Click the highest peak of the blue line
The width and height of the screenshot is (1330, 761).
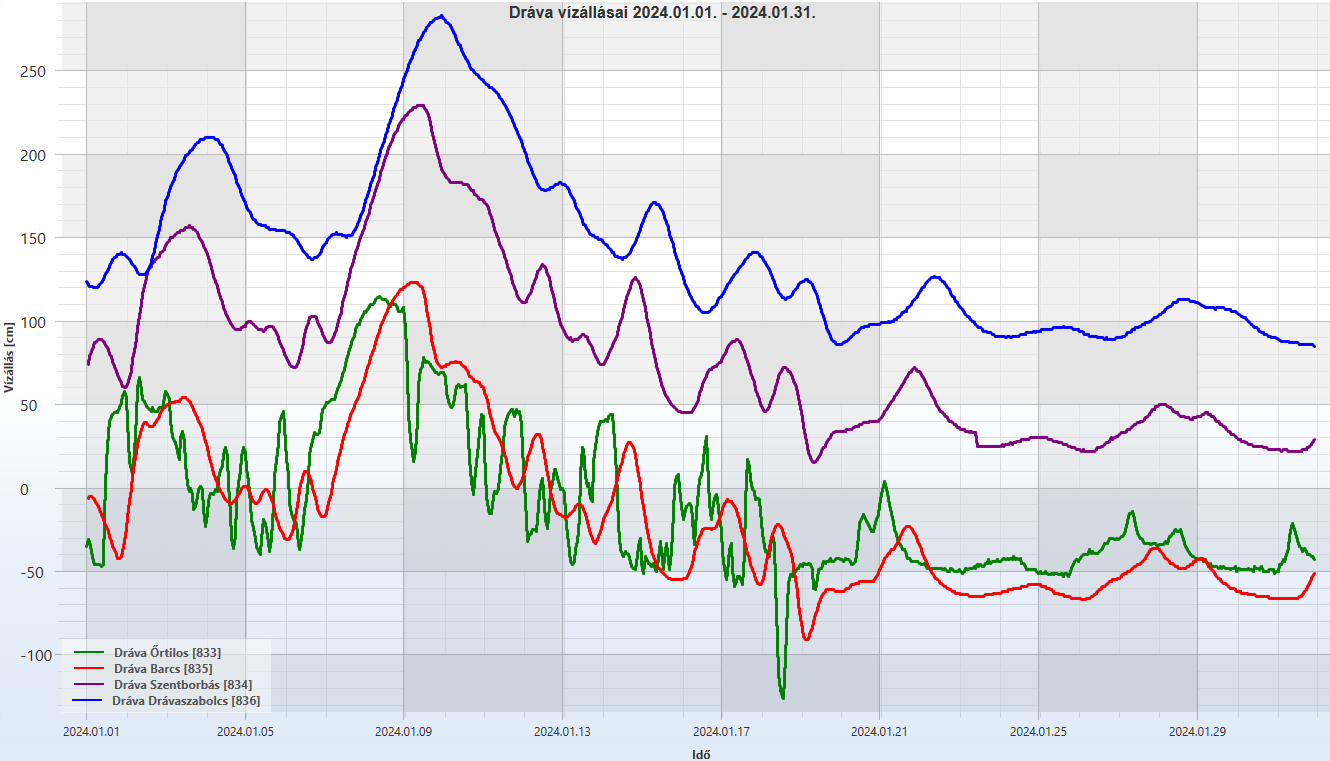tap(441, 16)
